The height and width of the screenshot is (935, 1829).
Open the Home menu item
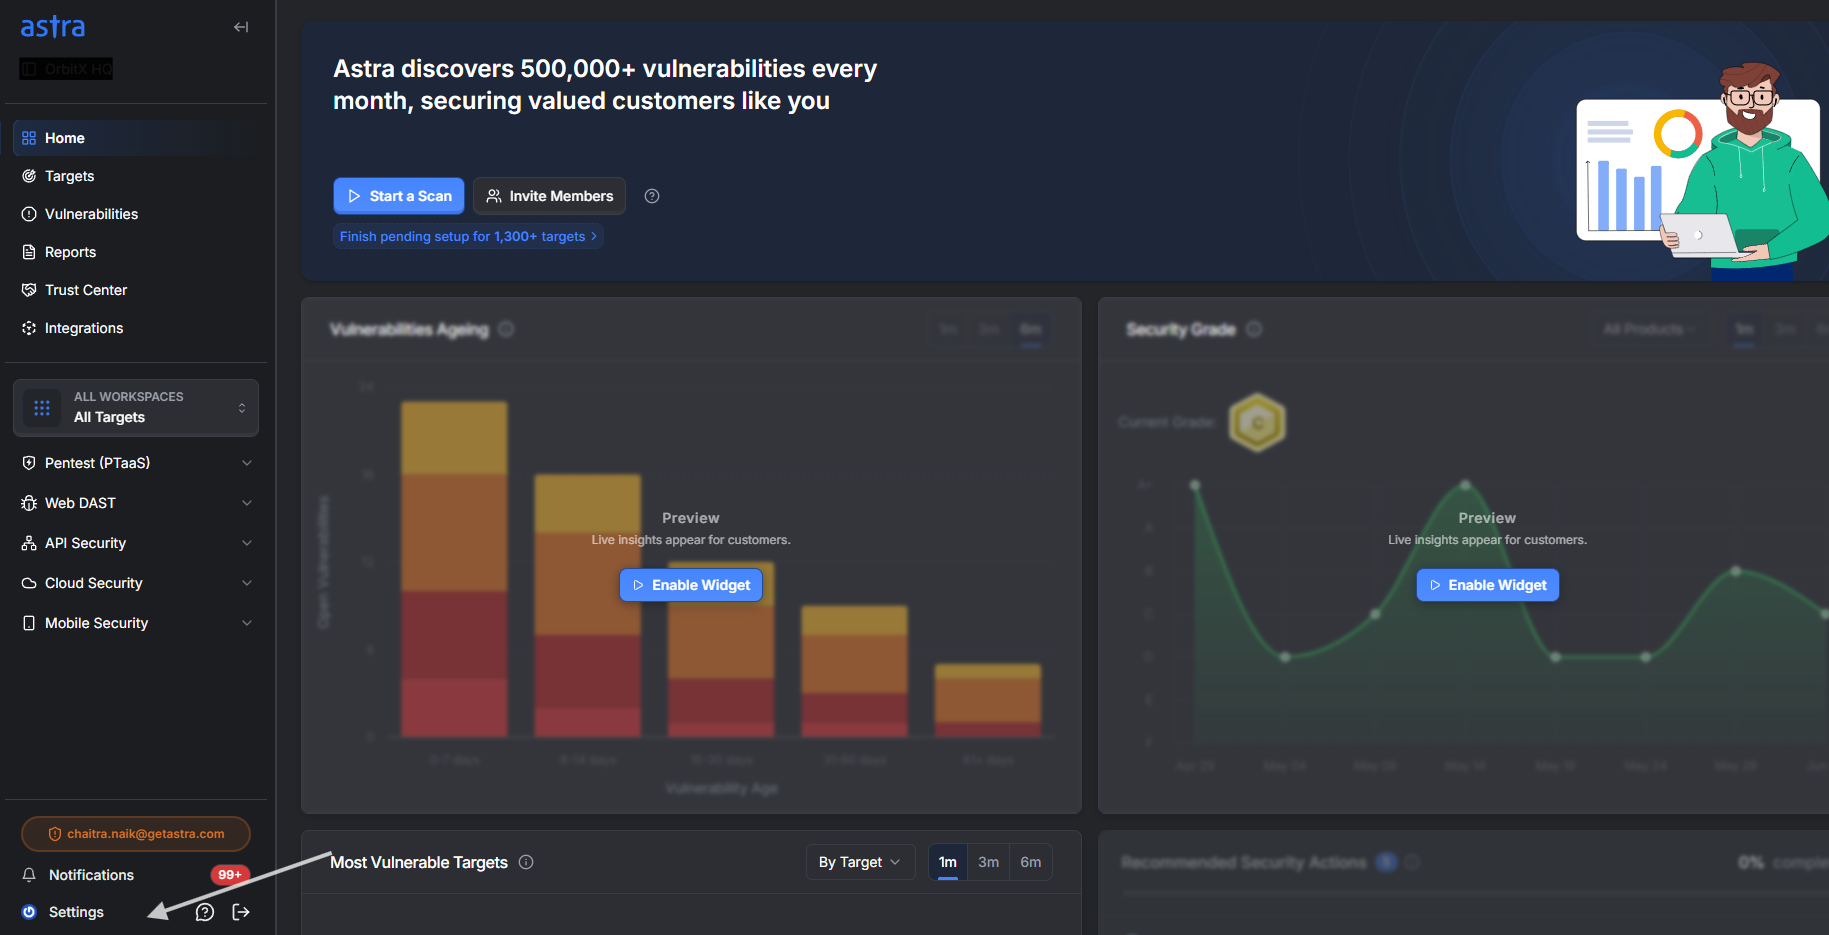point(135,138)
